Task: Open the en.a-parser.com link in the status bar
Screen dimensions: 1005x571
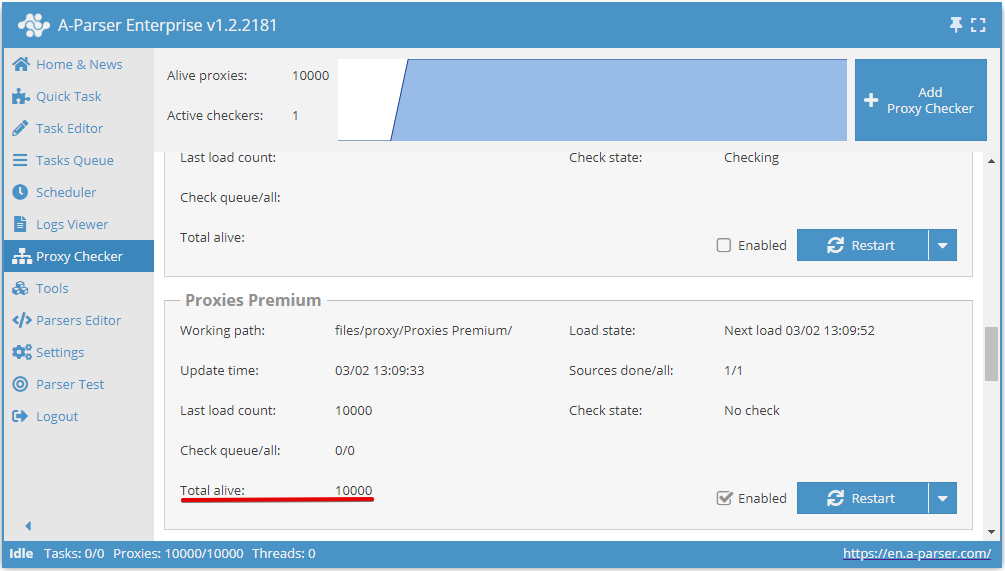Action: coord(916,554)
